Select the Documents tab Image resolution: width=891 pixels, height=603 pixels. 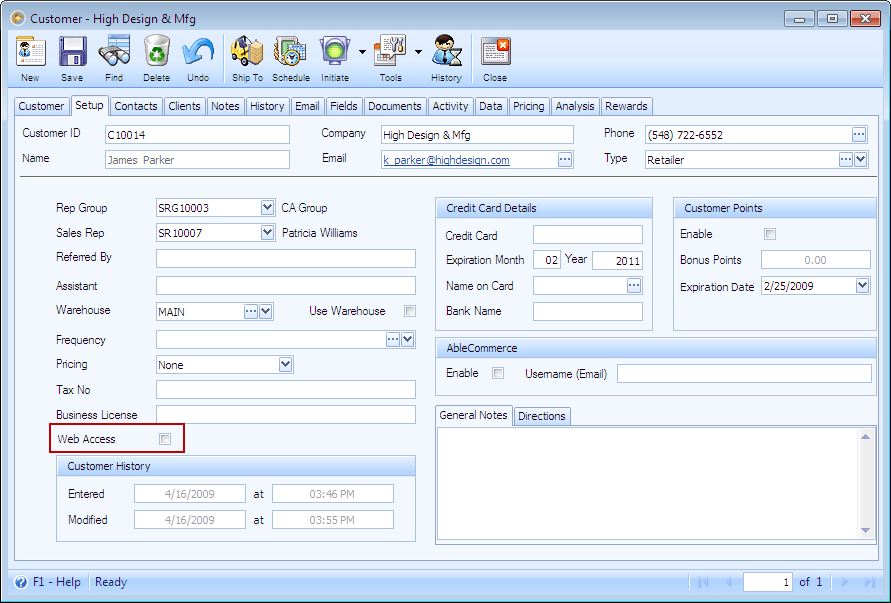tap(395, 106)
